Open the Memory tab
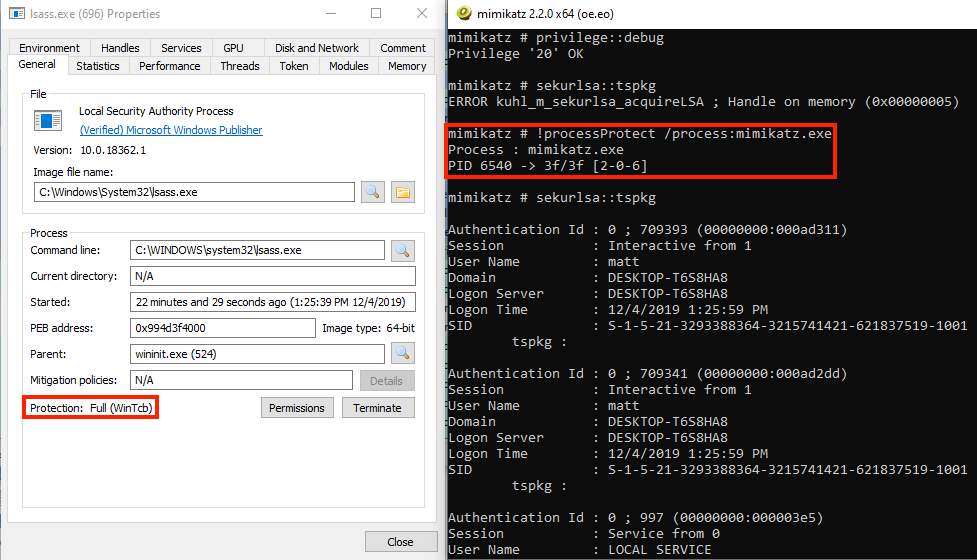Image resolution: width=977 pixels, height=560 pixels. click(x=407, y=66)
